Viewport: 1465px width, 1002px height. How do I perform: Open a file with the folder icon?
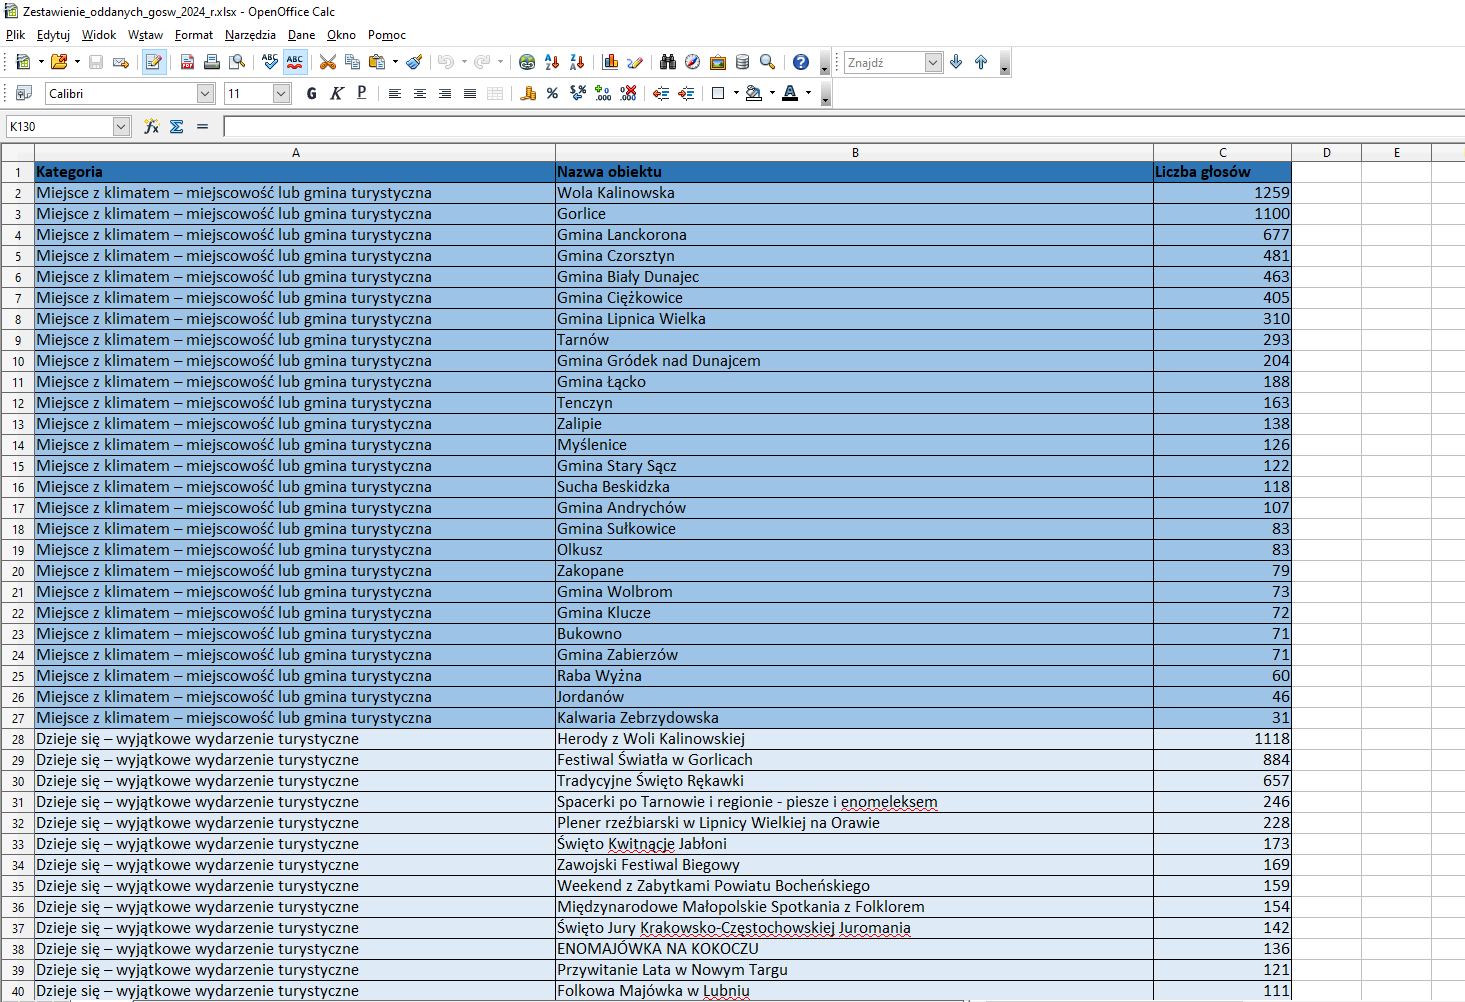pyautogui.click(x=59, y=62)
